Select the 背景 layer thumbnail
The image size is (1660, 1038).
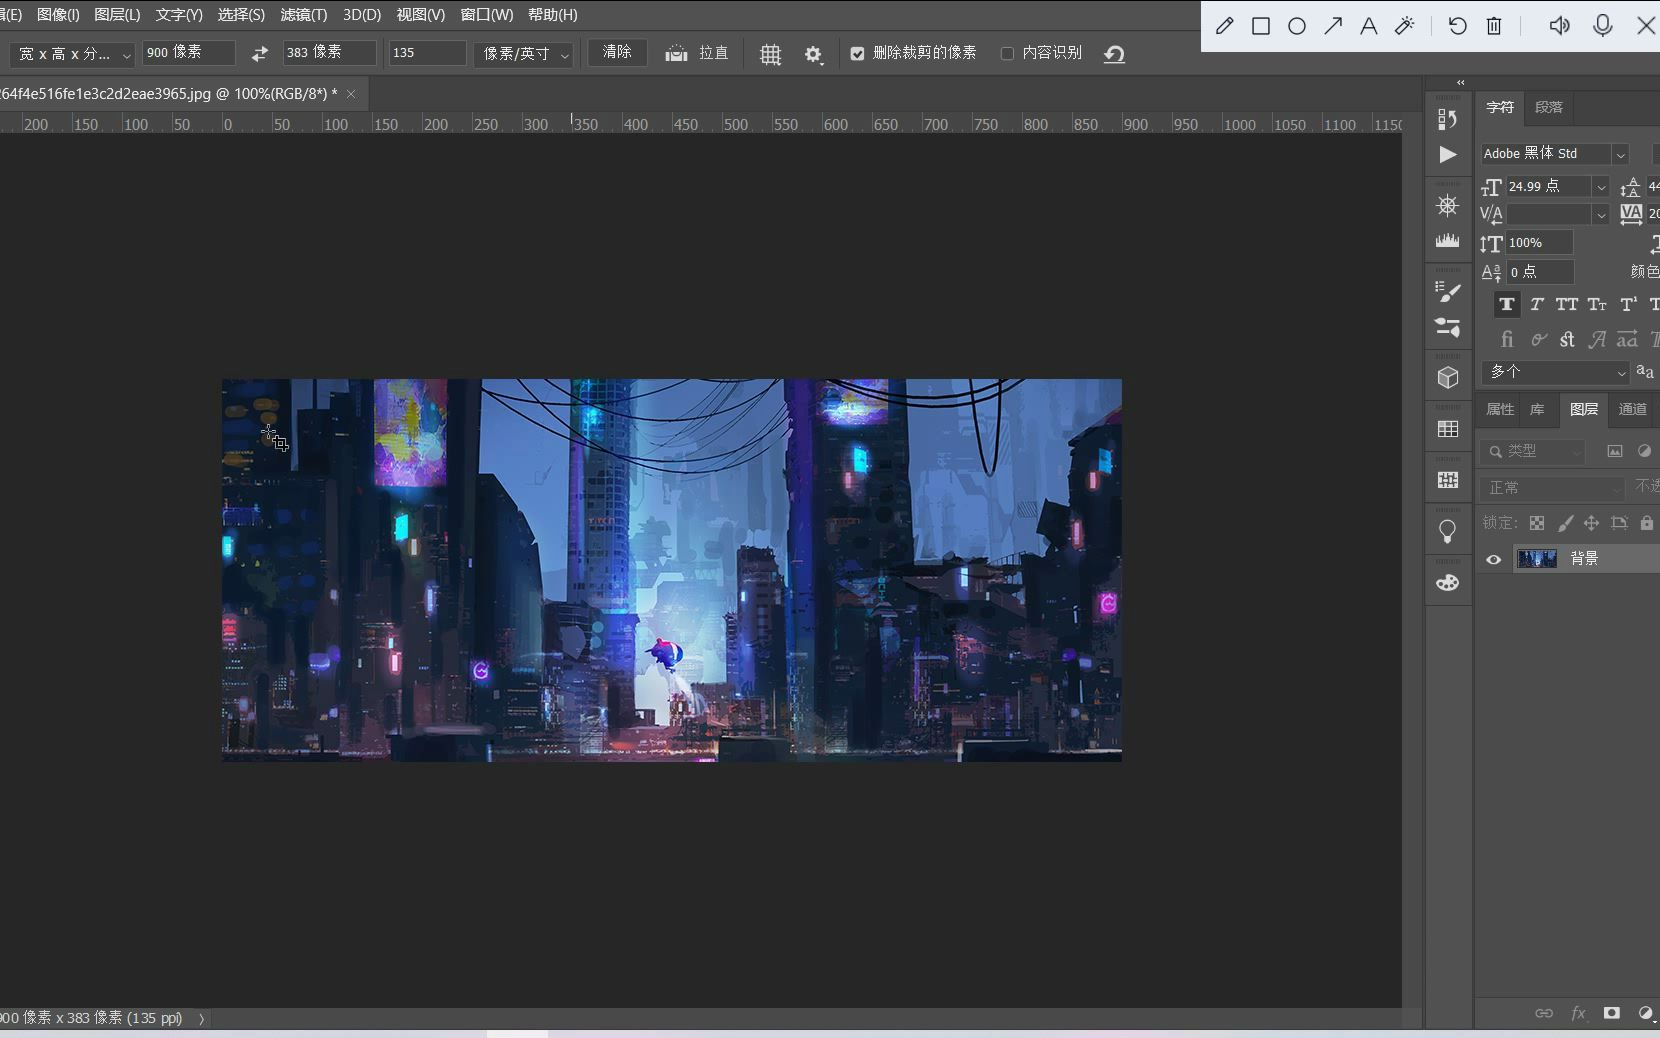click(1536, 559)
